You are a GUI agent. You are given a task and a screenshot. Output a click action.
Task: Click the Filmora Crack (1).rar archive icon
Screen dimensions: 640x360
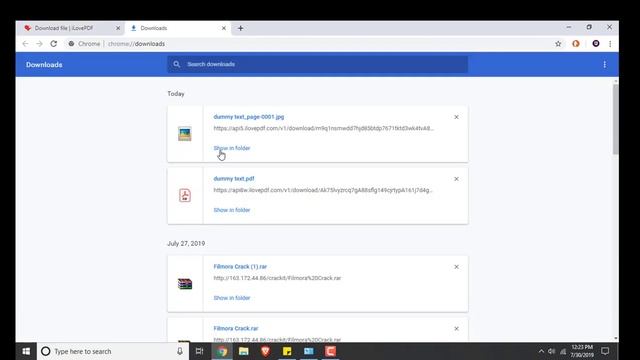[184, 284]
